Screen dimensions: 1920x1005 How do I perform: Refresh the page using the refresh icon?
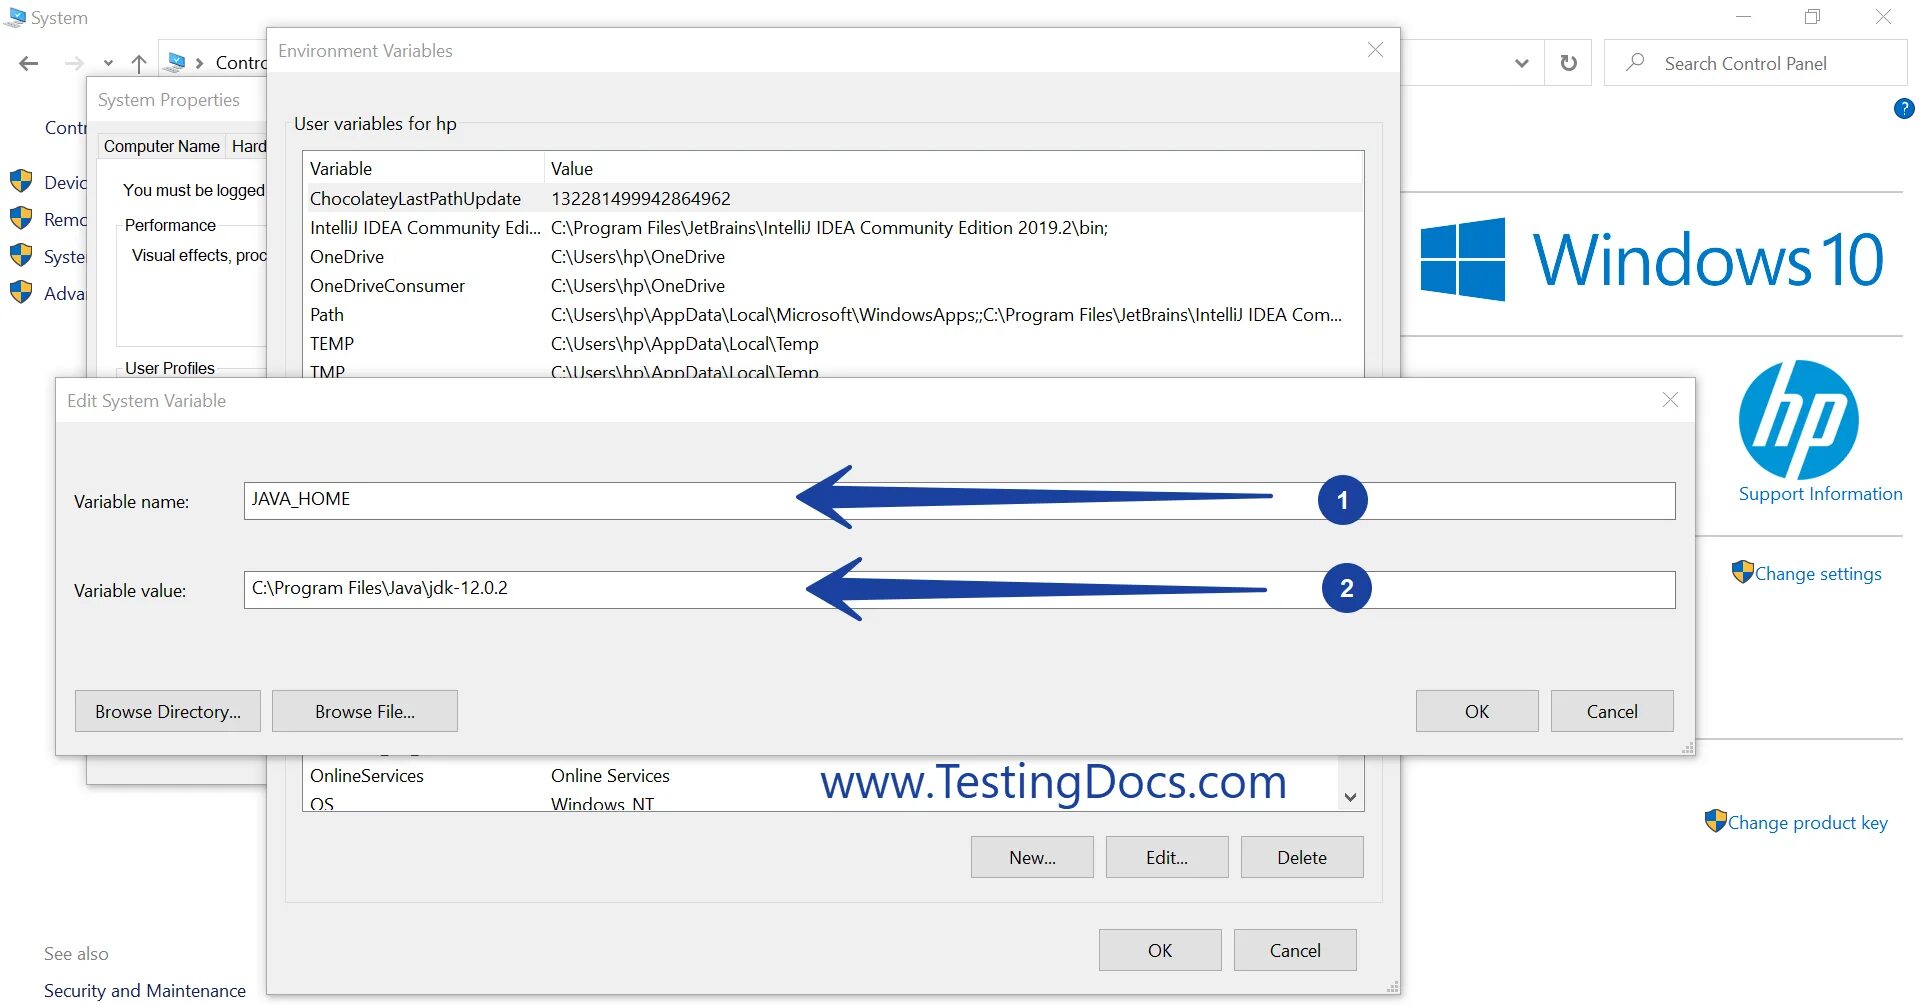tap(1567, 62)
